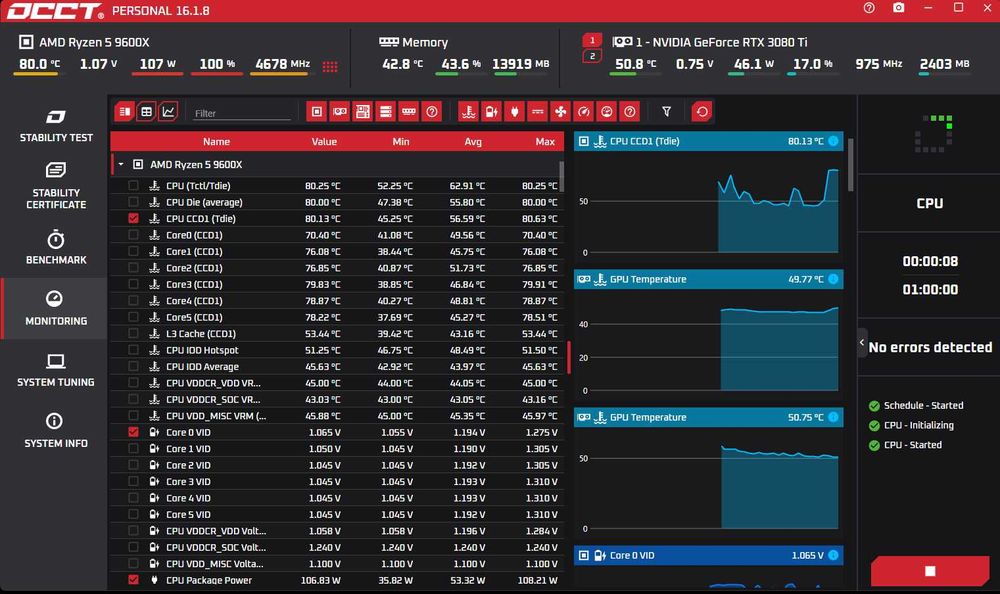1000x594 pixels.
Task: Select the Monitoring section
Action: pos(55,308)
